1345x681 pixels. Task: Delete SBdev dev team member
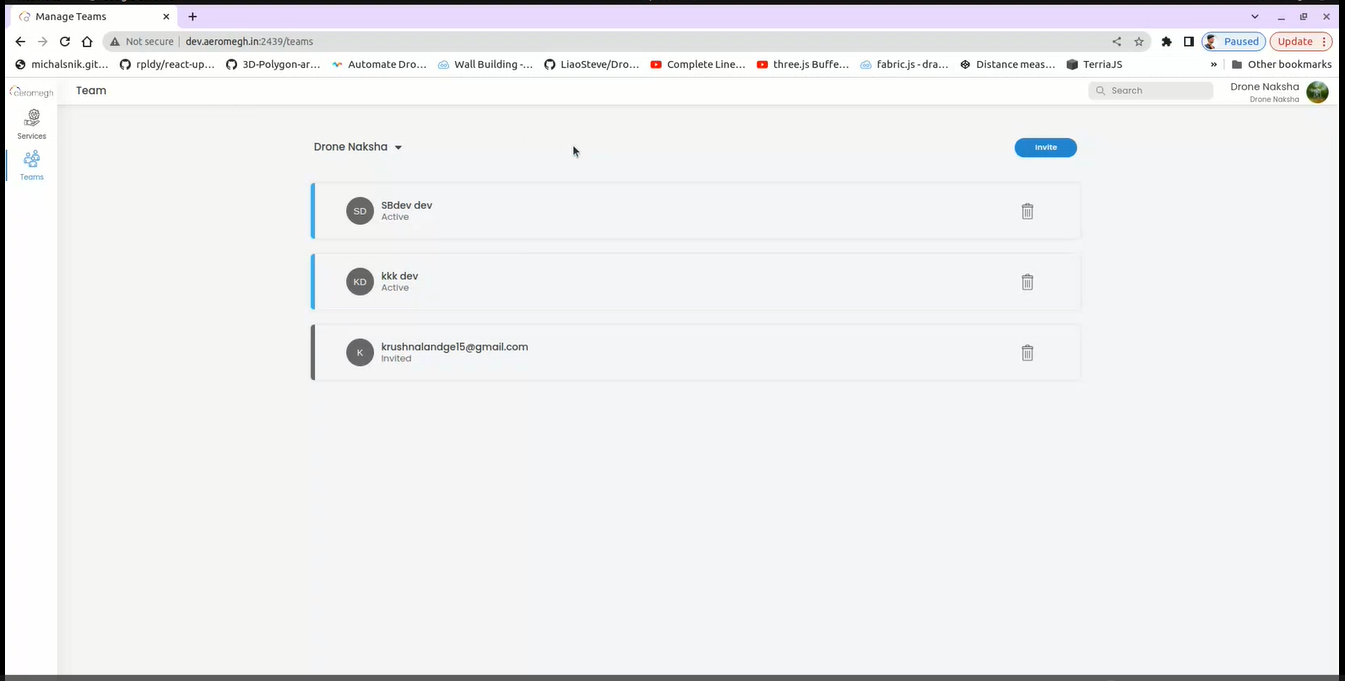(1027, 211)
